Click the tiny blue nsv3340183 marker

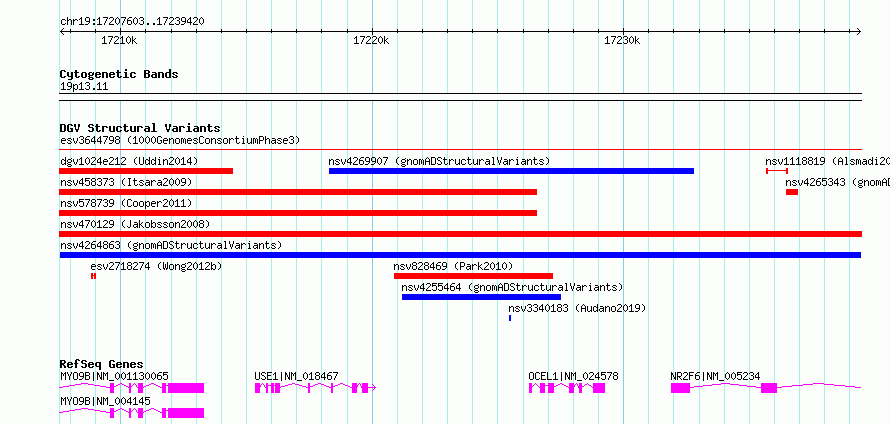510,318
